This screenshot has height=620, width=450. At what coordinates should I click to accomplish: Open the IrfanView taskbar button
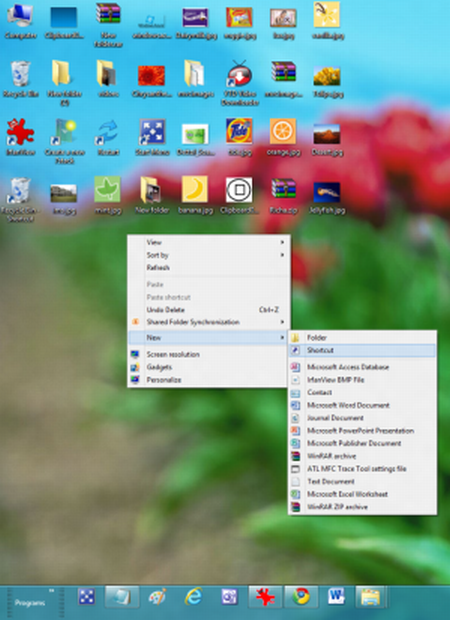265,597
